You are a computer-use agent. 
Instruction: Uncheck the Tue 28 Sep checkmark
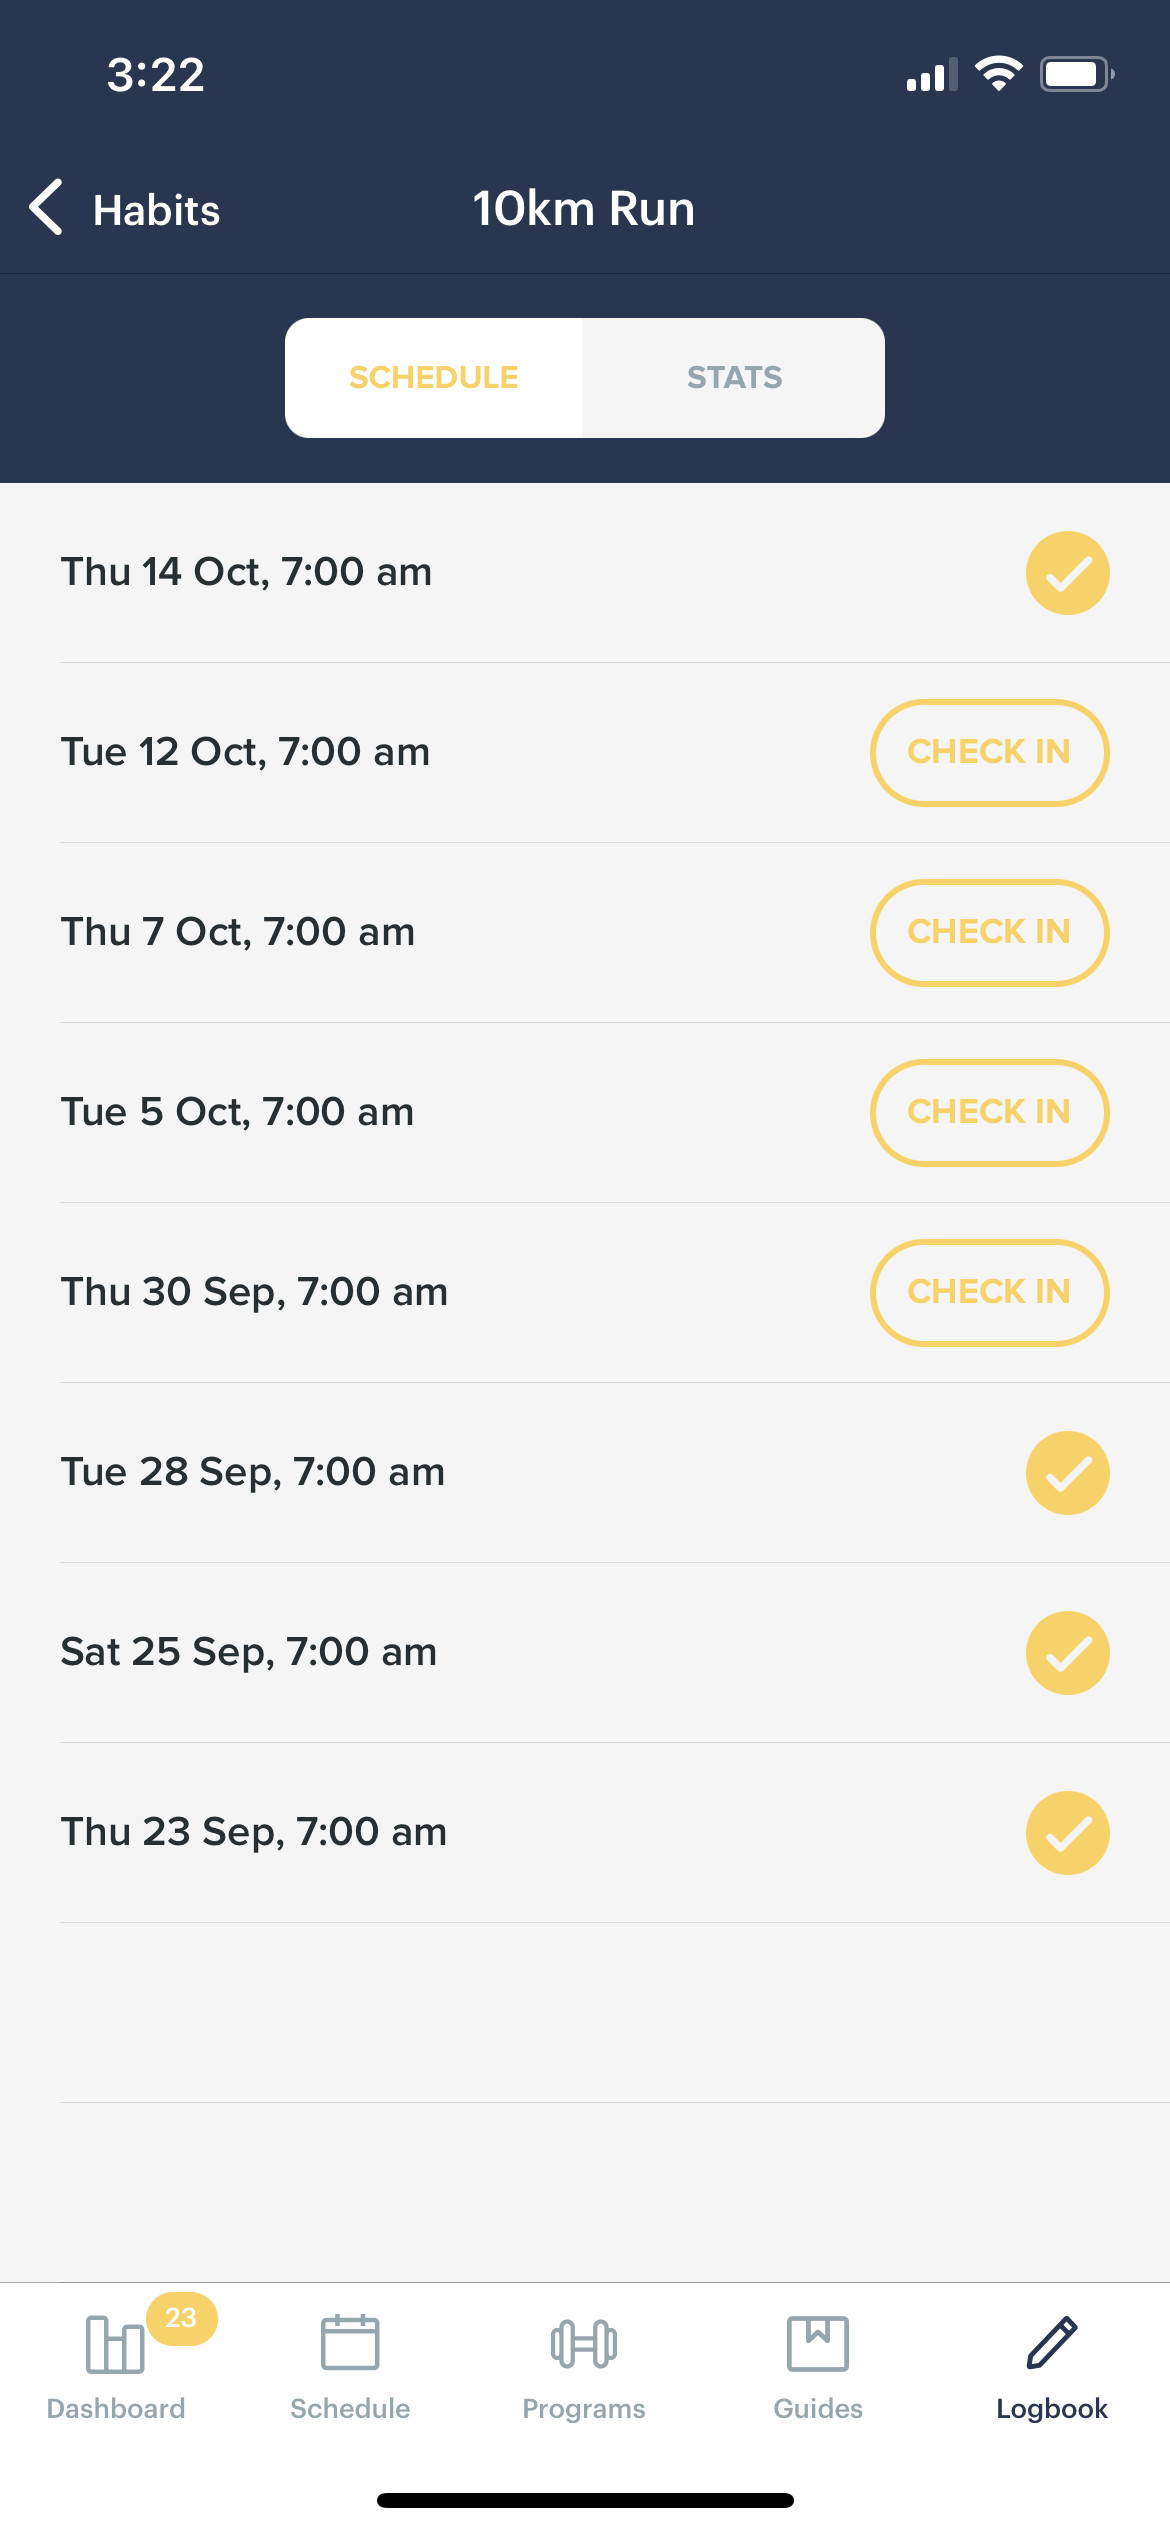(x=1067, y=1473)
